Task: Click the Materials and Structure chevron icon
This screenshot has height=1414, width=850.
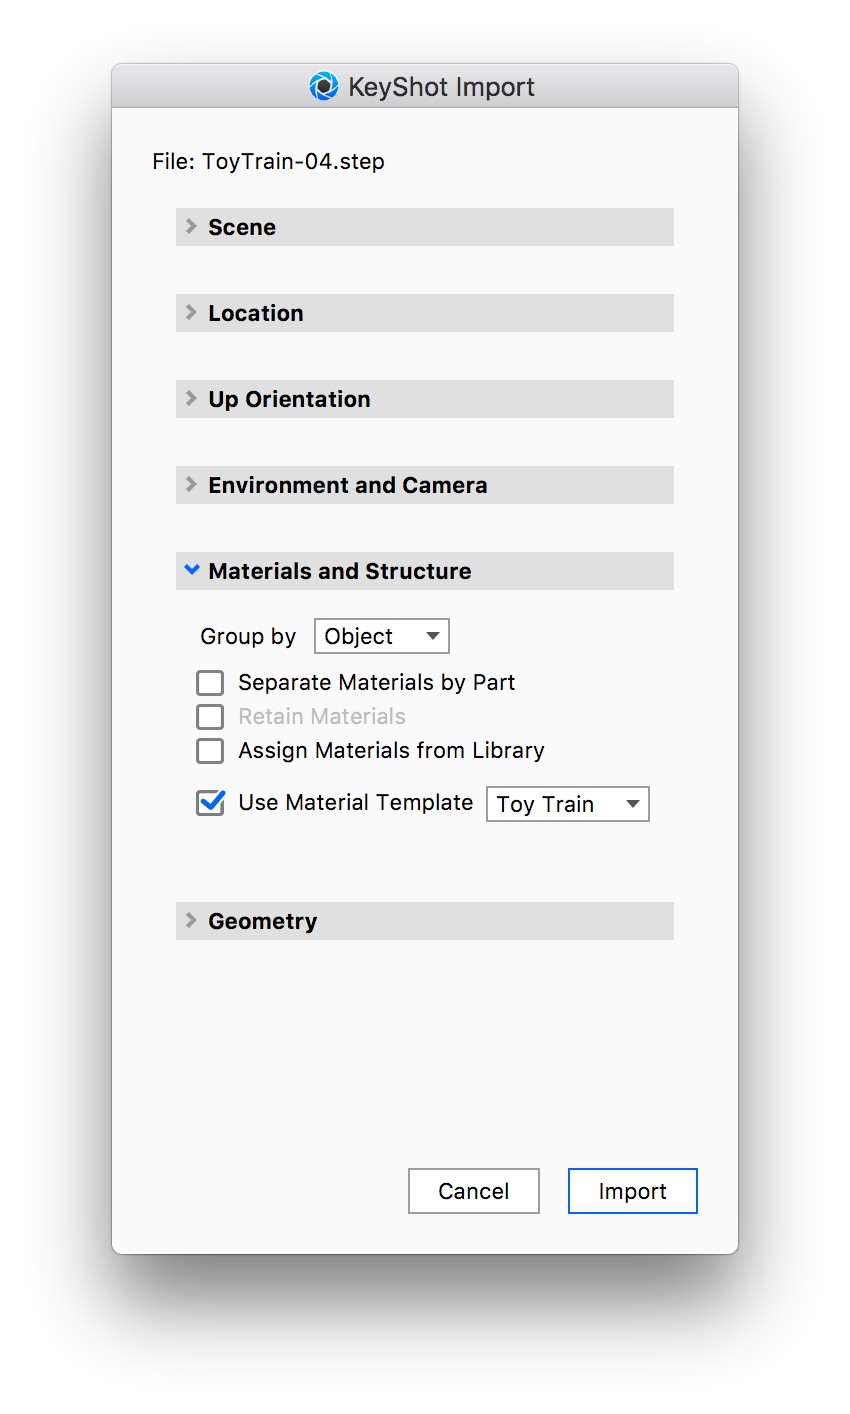Action: [x=191, y=570]
